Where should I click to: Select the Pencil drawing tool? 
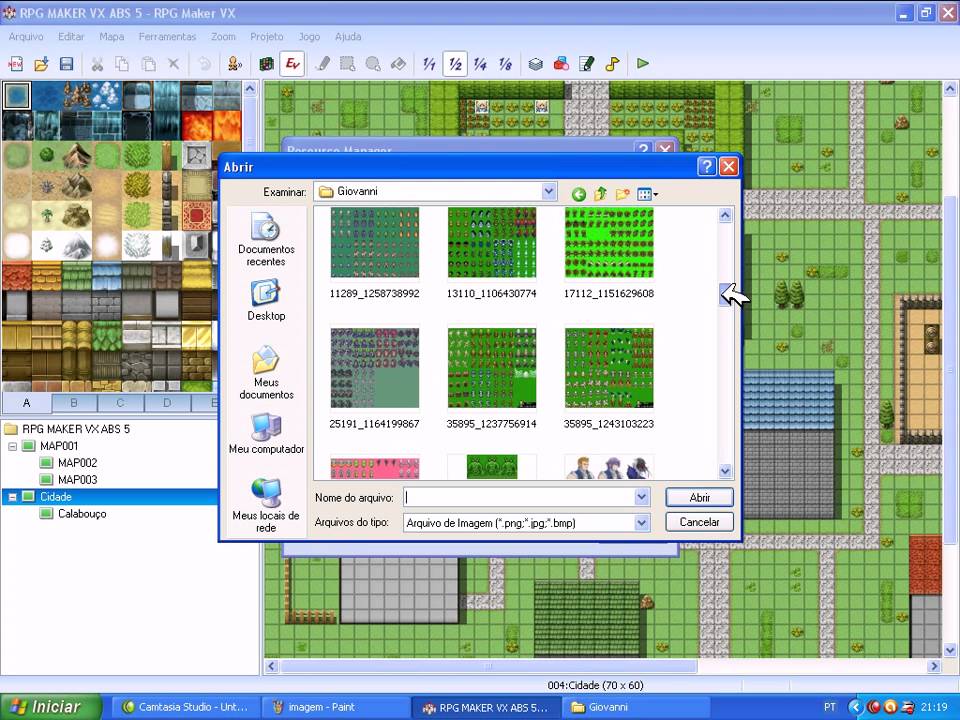pyautogui.click(x=323, y=64)
